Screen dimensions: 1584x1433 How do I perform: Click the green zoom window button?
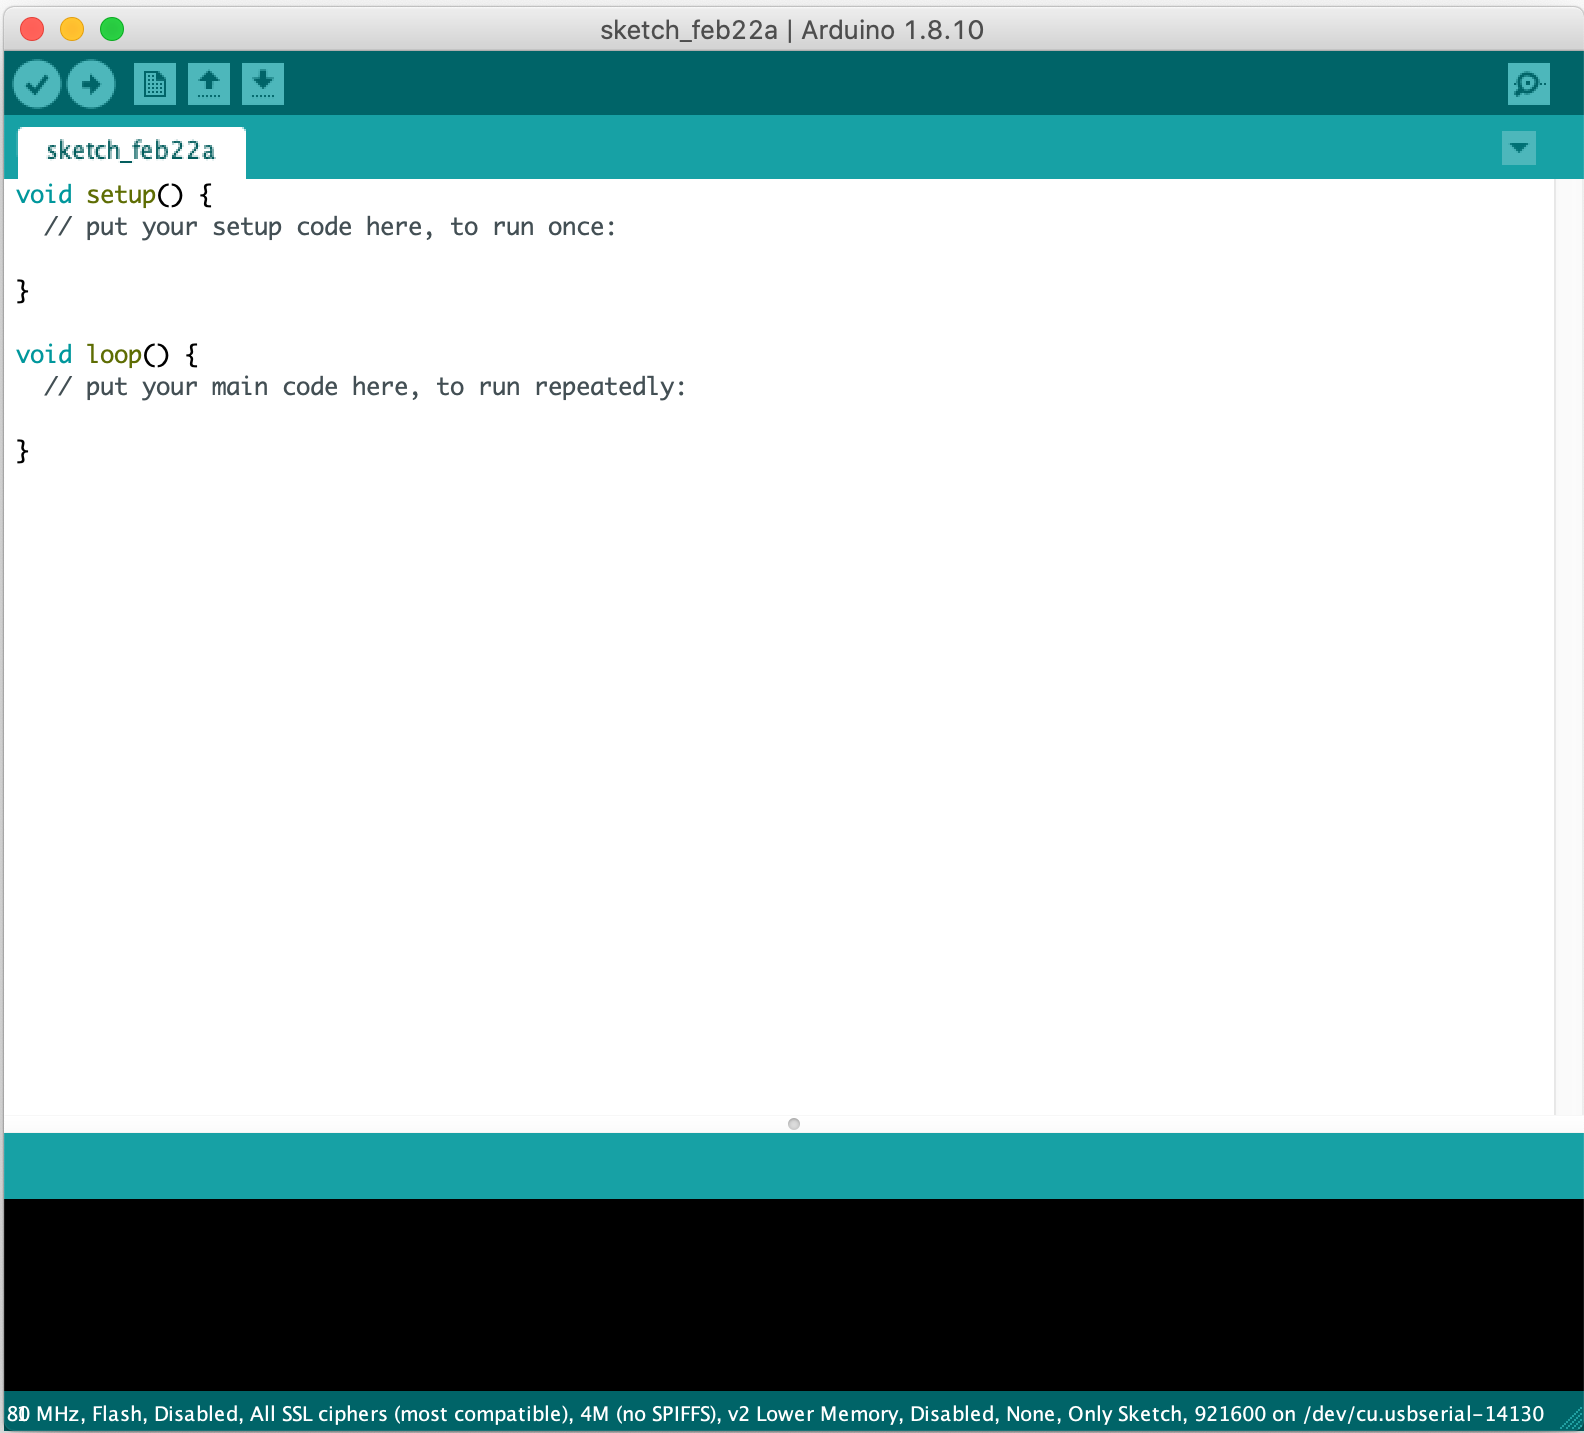point(112,29)
